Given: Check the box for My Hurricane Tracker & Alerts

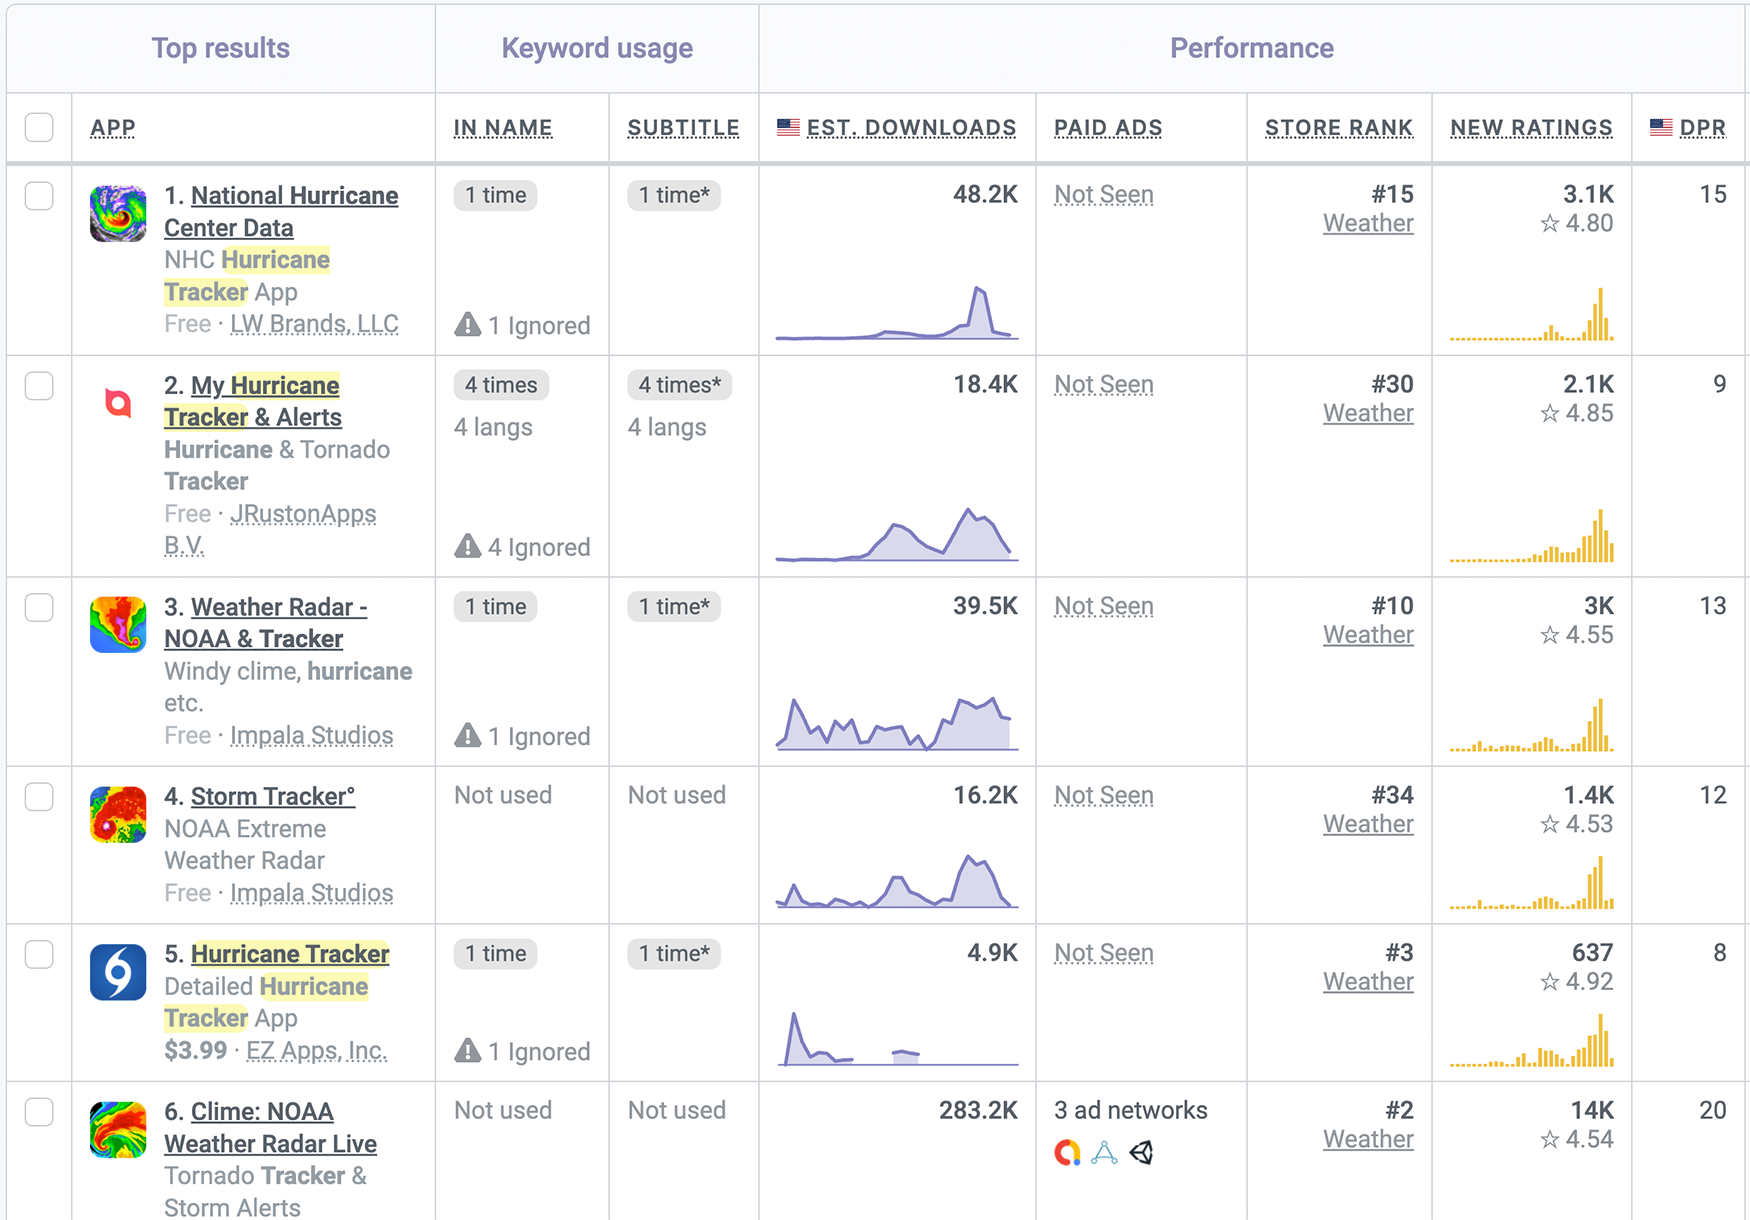Looking at the screenshot, I should coord(39,386).
